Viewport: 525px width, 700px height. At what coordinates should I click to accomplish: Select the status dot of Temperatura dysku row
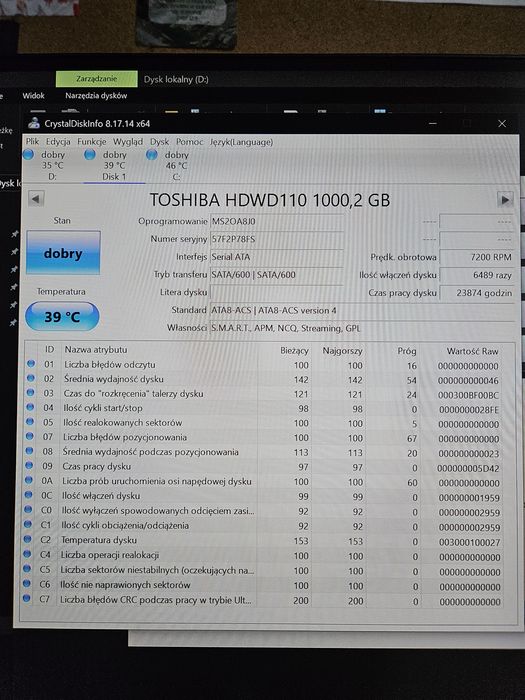28,539
